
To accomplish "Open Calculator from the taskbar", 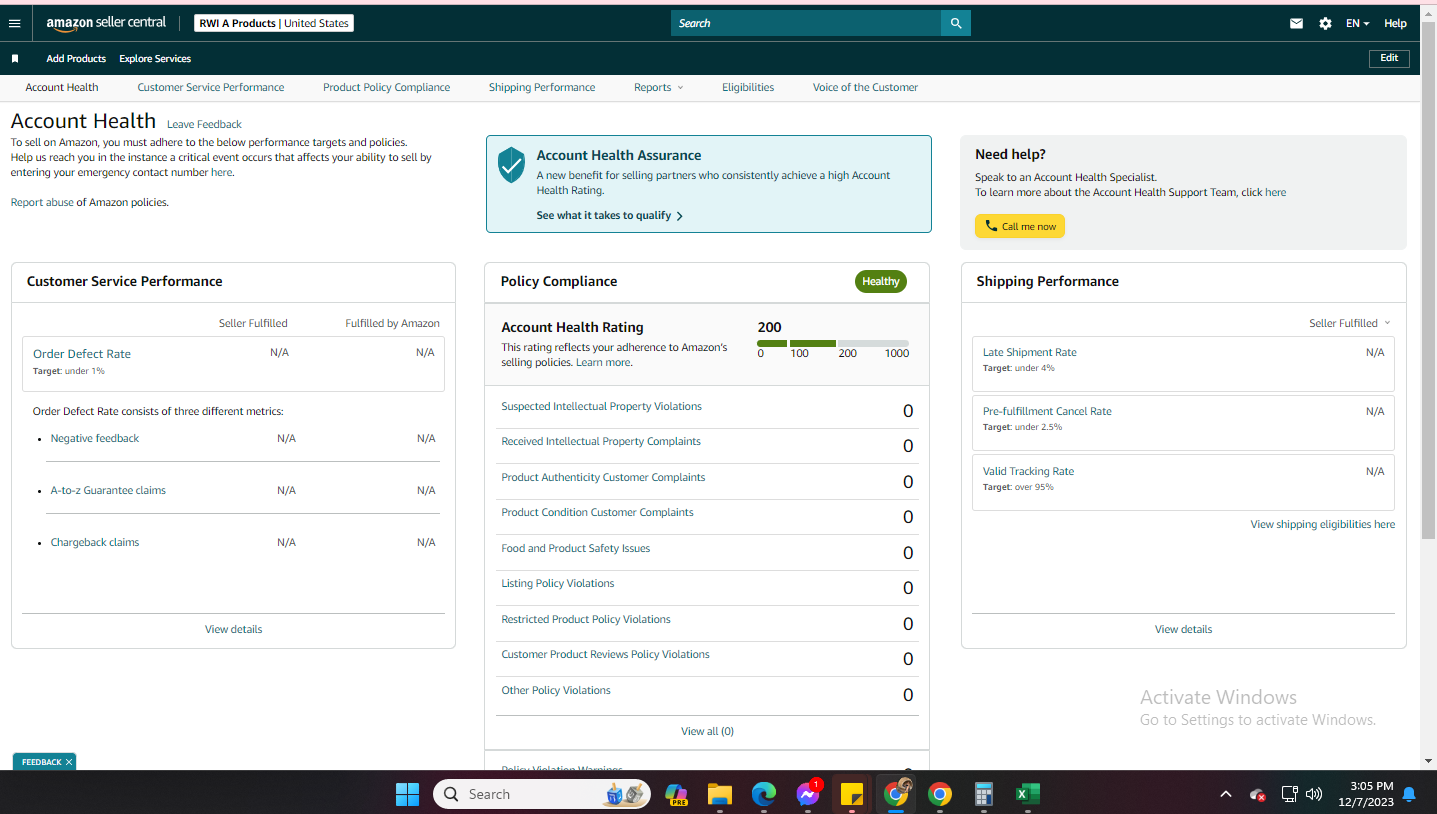I will click(983, 794).
